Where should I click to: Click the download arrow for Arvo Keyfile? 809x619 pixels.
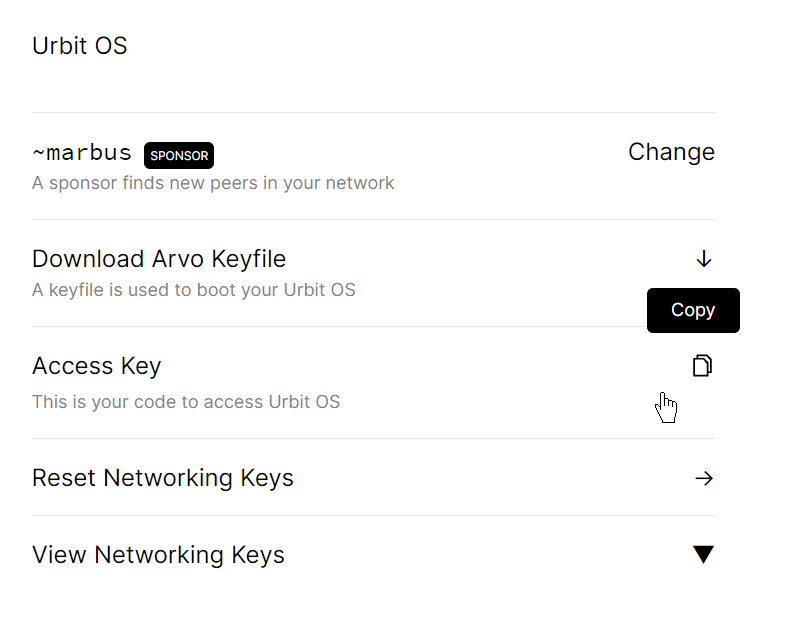pyautogui.click(x=703, y=259)
